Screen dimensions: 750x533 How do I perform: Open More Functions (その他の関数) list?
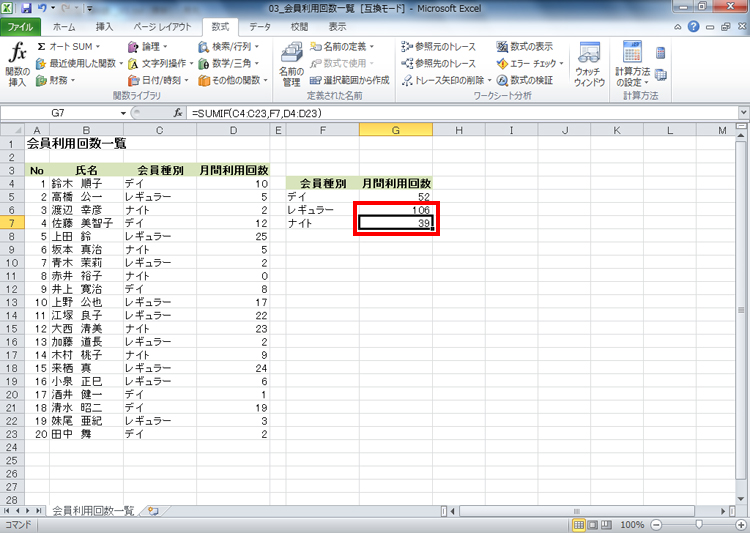[x=233, y=80]
